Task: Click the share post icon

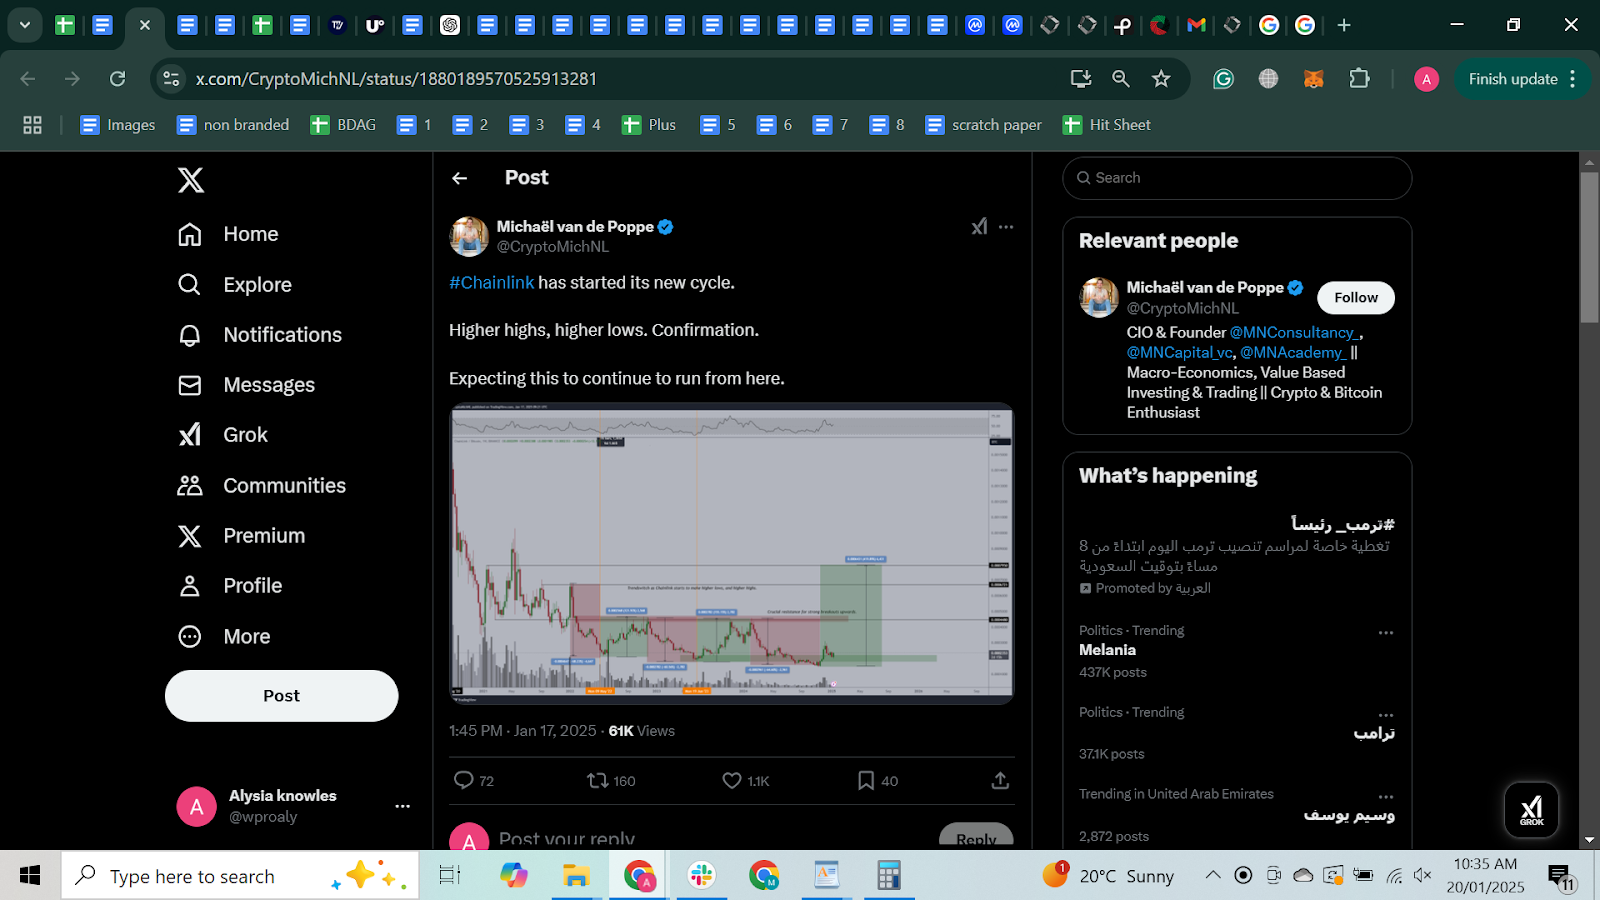Action: pyautogui.click(x=1000, y=780)
